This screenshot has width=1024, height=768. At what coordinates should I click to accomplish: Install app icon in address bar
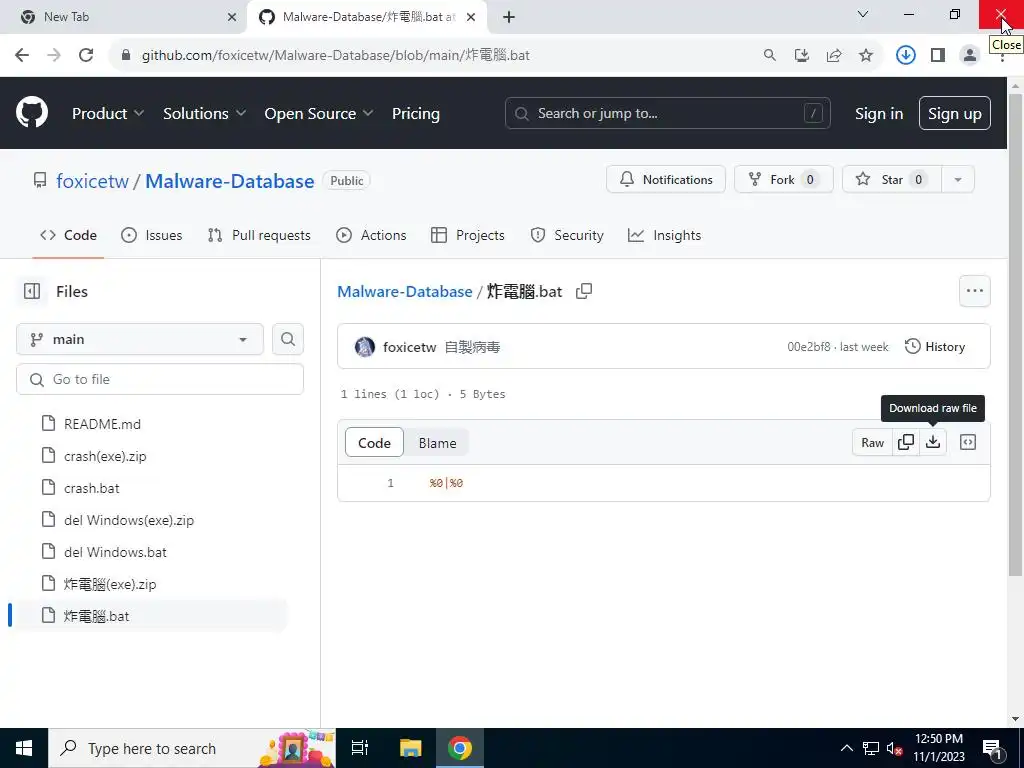802,56
